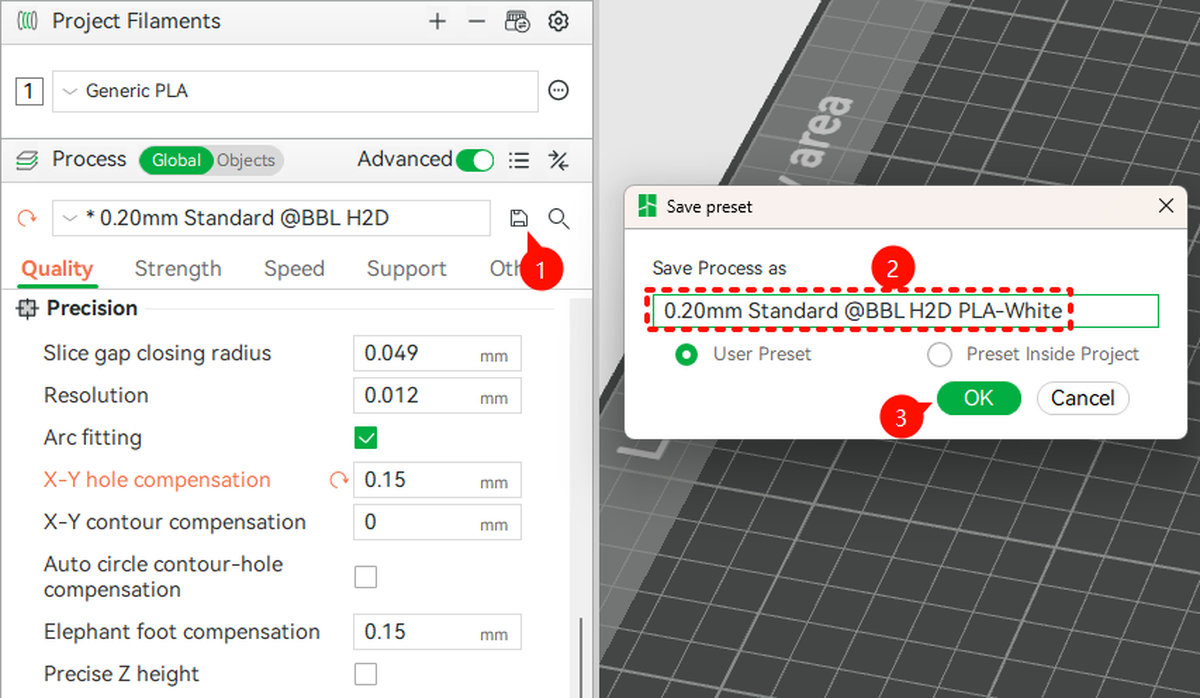Screen dimensions: 1200x698
Task: Click the filament number 1 box
Action: tap(29, 92)
